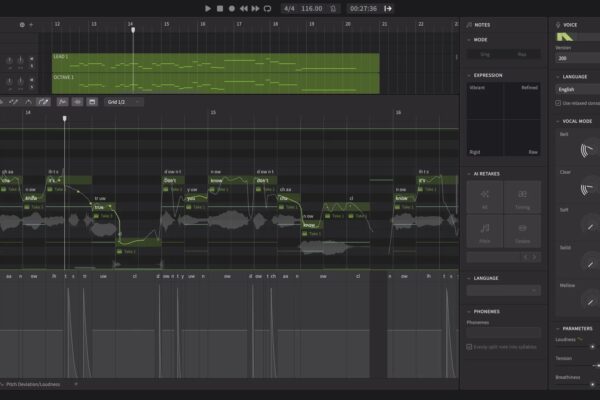Click the Belt vocal mode knob
Viewport: 600px width, 400px height.
(589, 150)
